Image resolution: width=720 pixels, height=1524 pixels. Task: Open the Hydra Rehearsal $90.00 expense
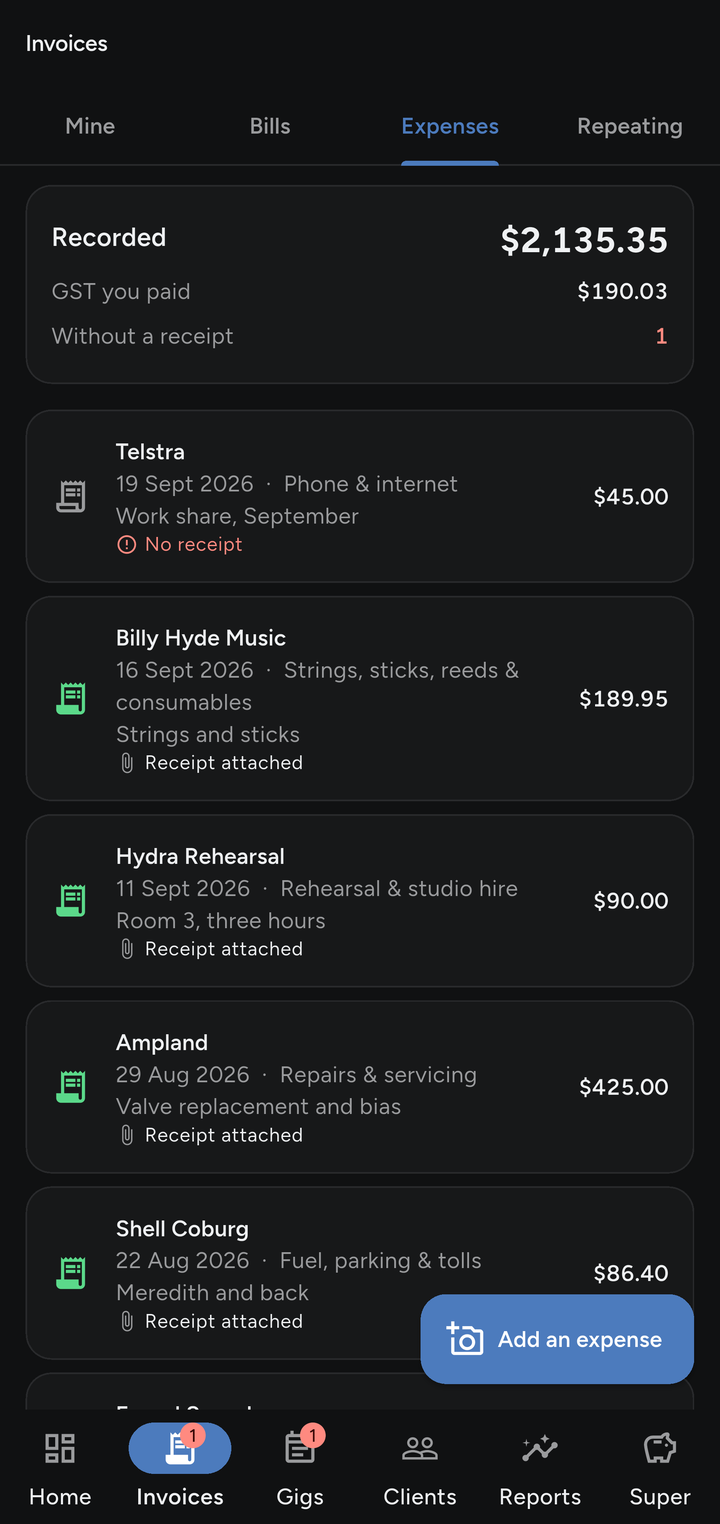(x=360, y=901)
